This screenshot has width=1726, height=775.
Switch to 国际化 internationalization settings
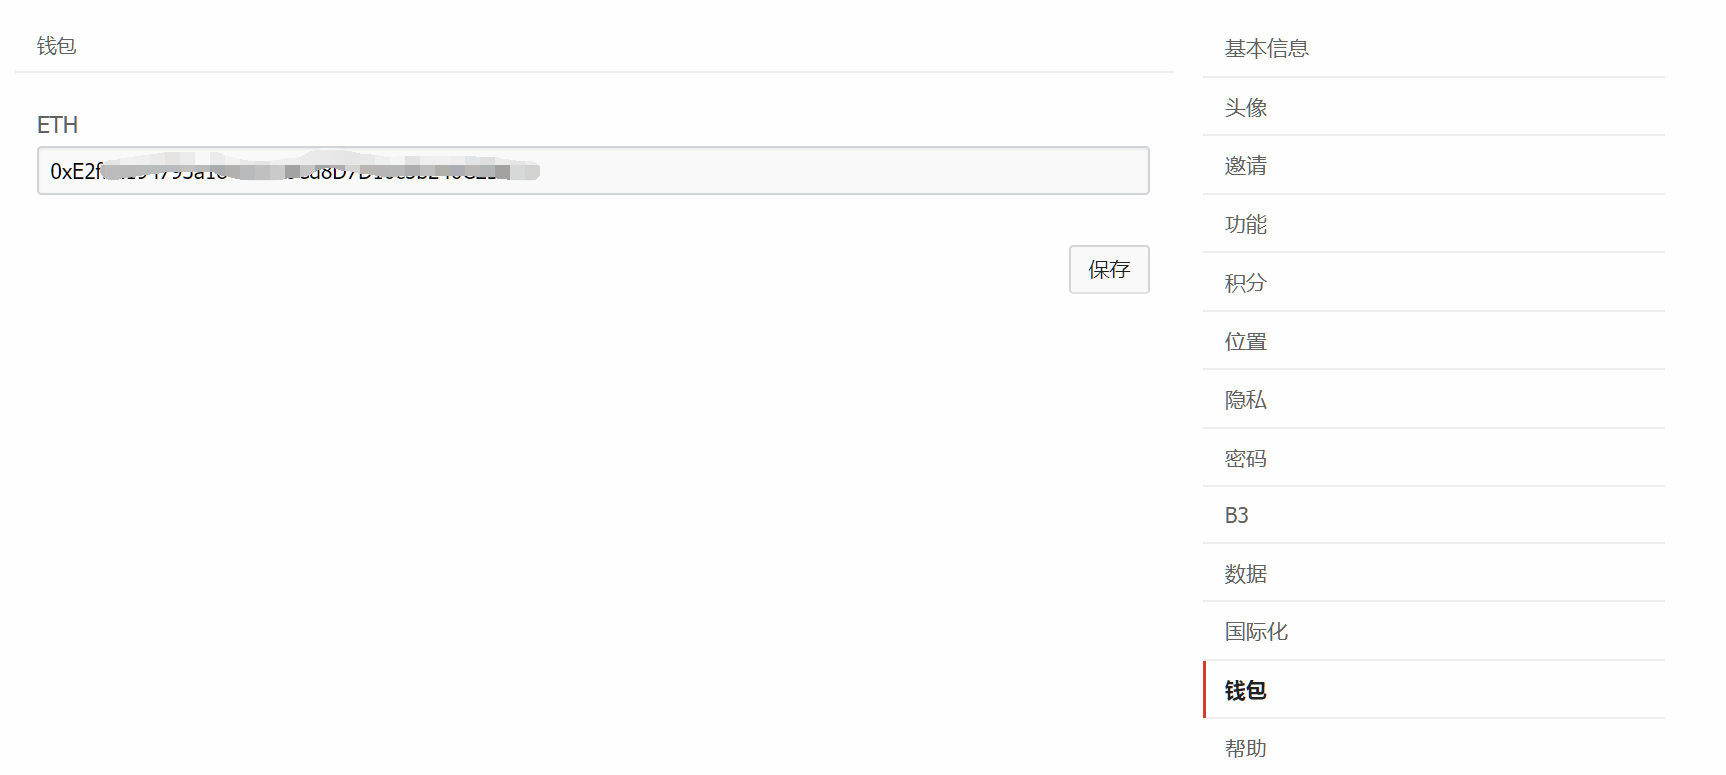1256,632
